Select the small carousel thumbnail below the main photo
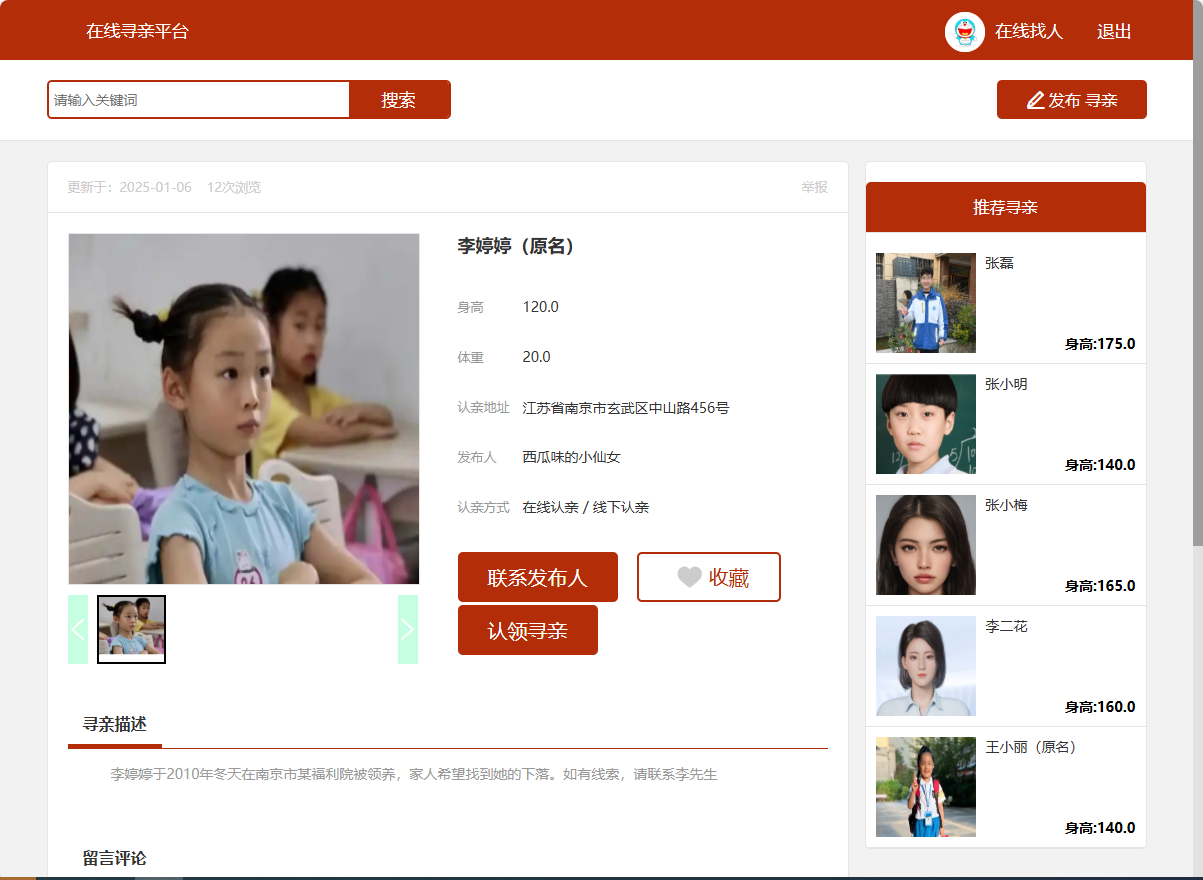Image resolution: width=1203 pixels, height=880 pixels. [131, 629]
